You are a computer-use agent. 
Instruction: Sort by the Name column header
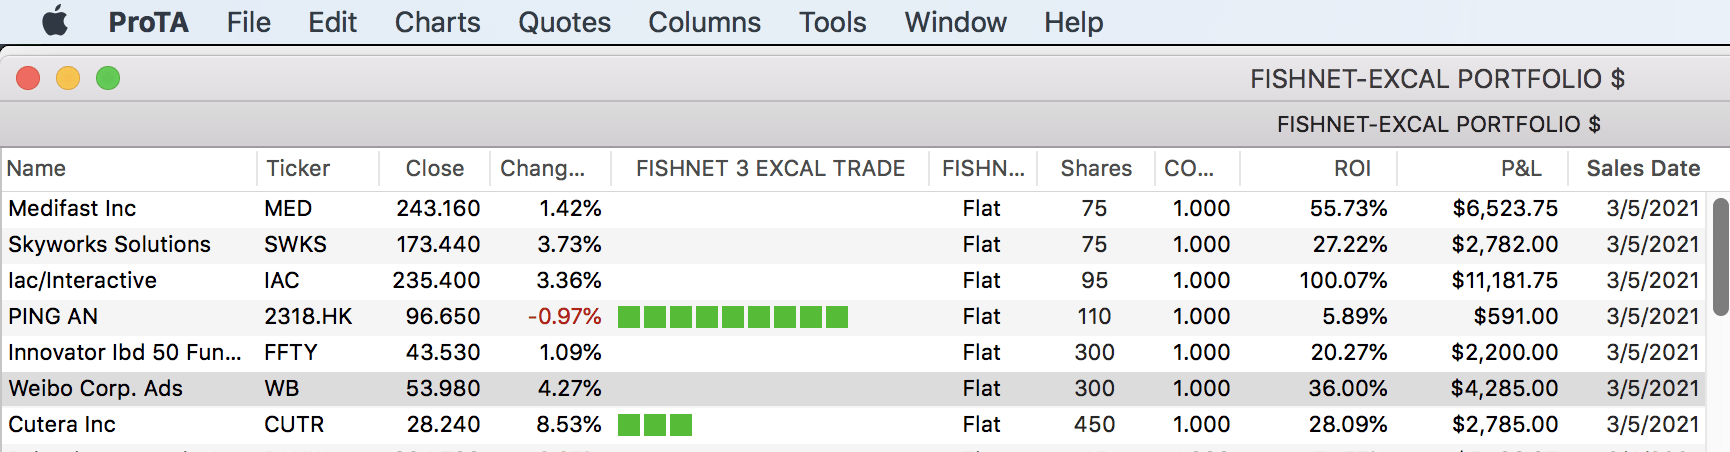(130, 168)
